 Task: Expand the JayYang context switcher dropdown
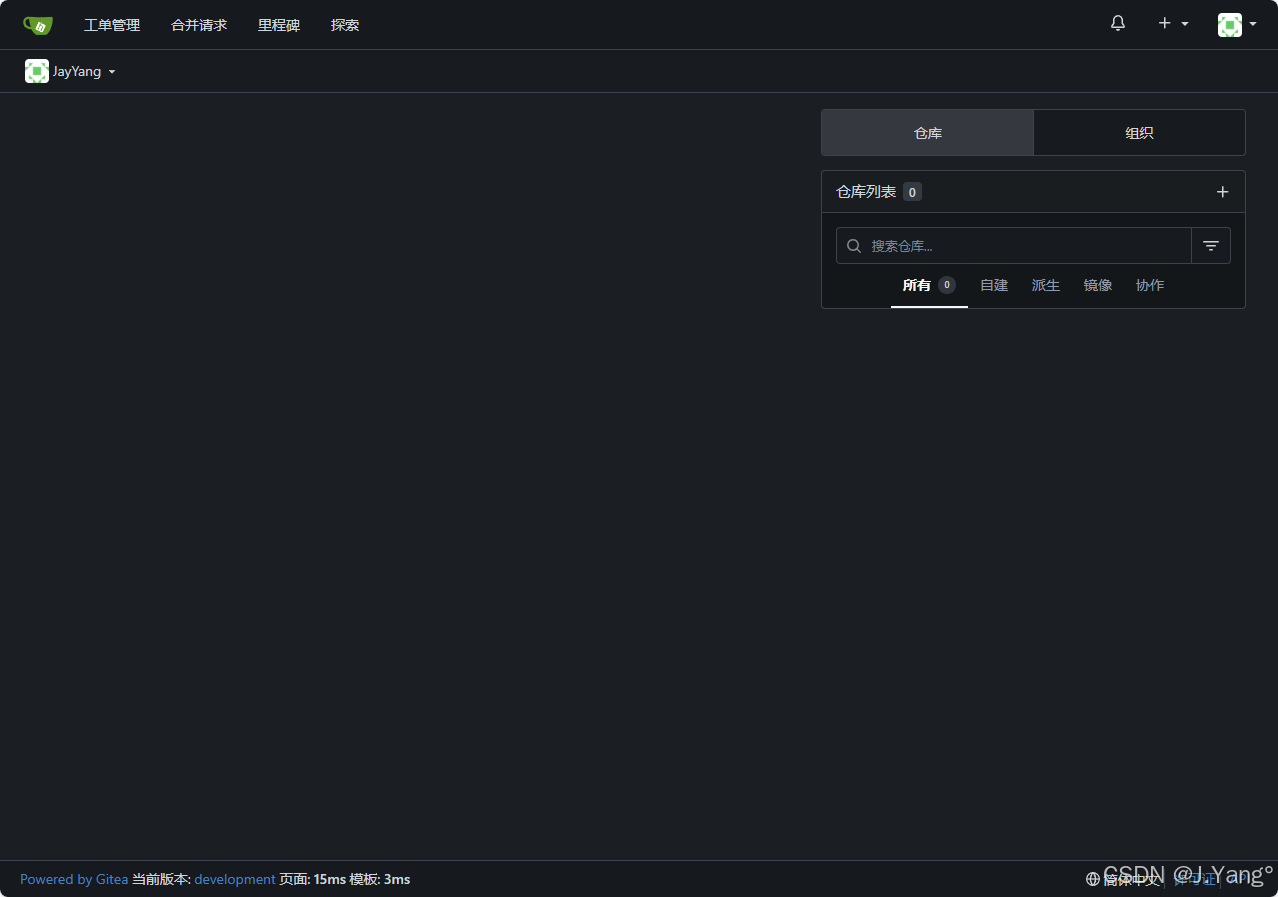[71, 71]
